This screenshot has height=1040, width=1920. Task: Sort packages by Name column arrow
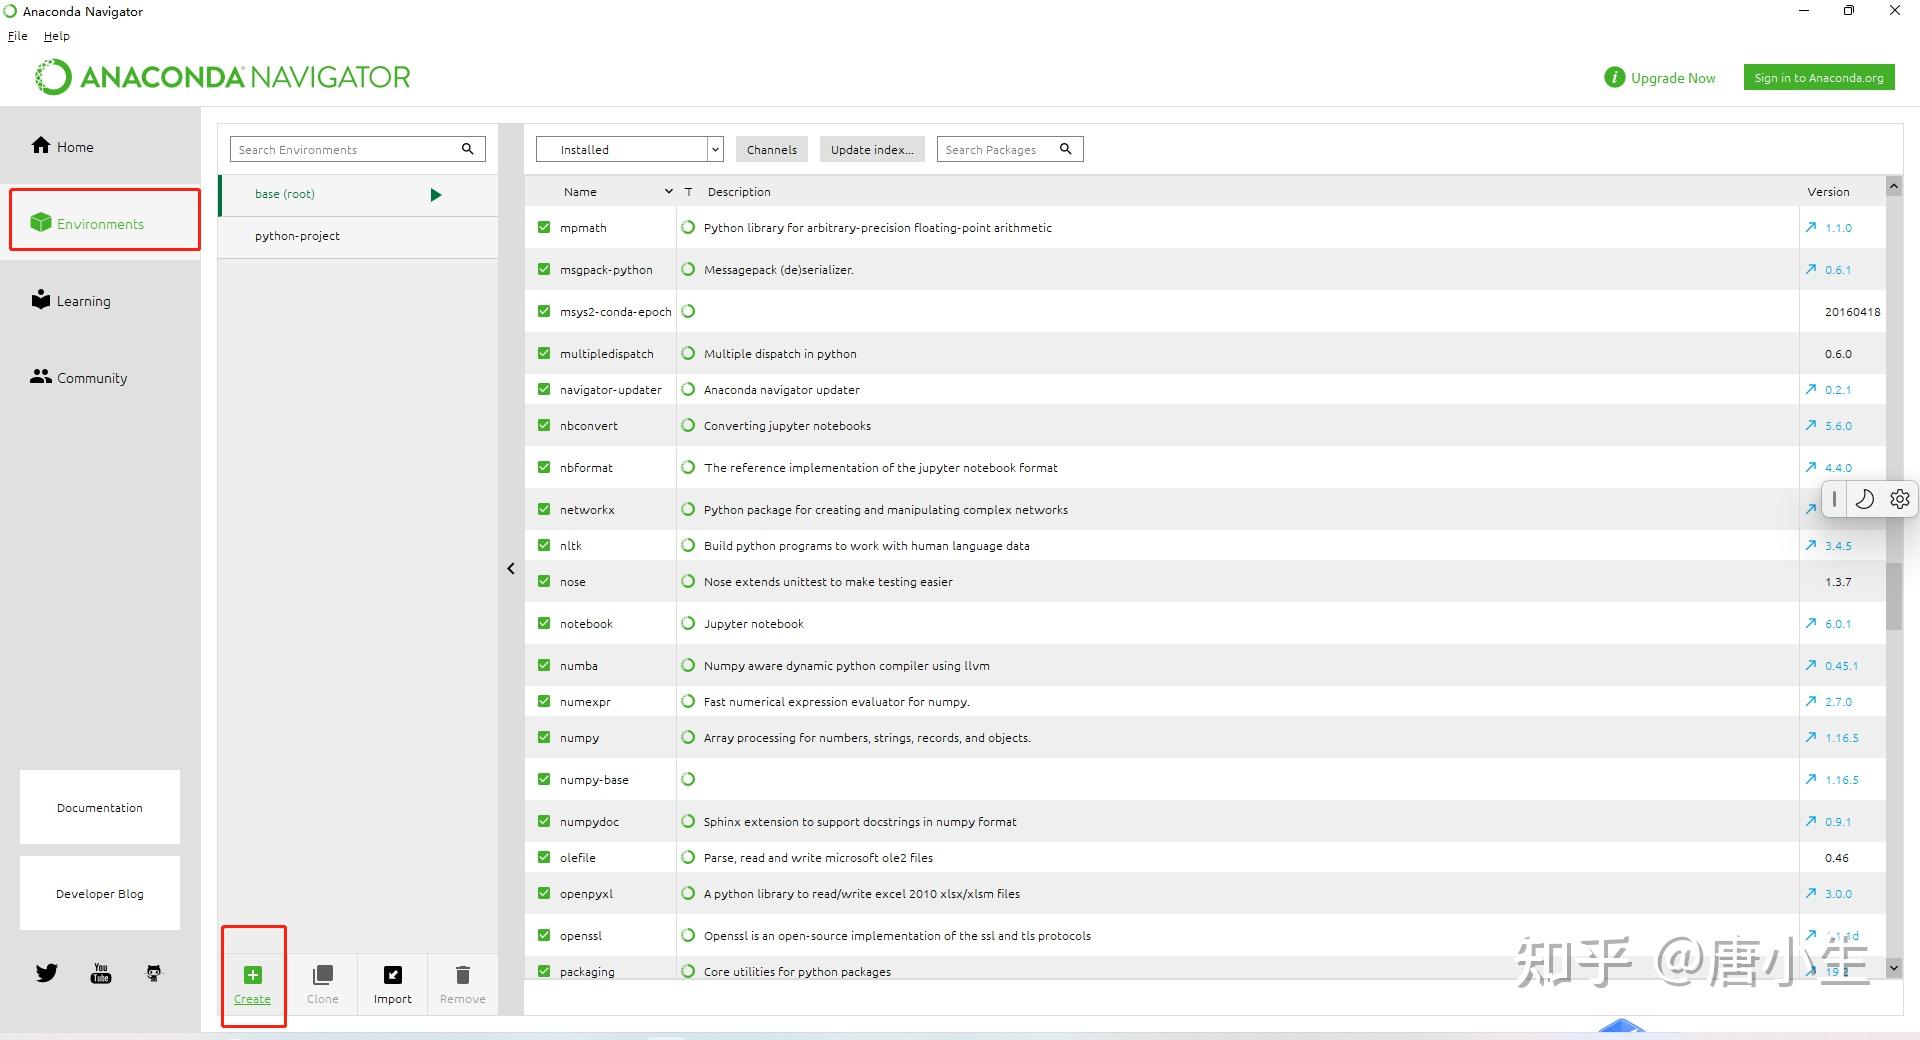(x=668, y=191)
